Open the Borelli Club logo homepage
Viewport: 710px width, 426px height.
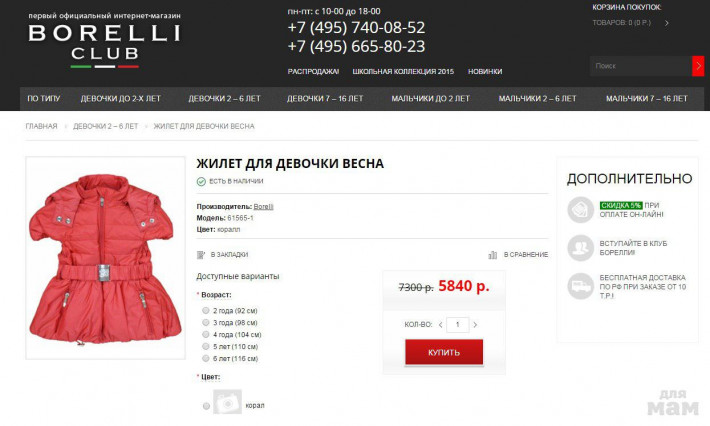click(x=105, y=41)
